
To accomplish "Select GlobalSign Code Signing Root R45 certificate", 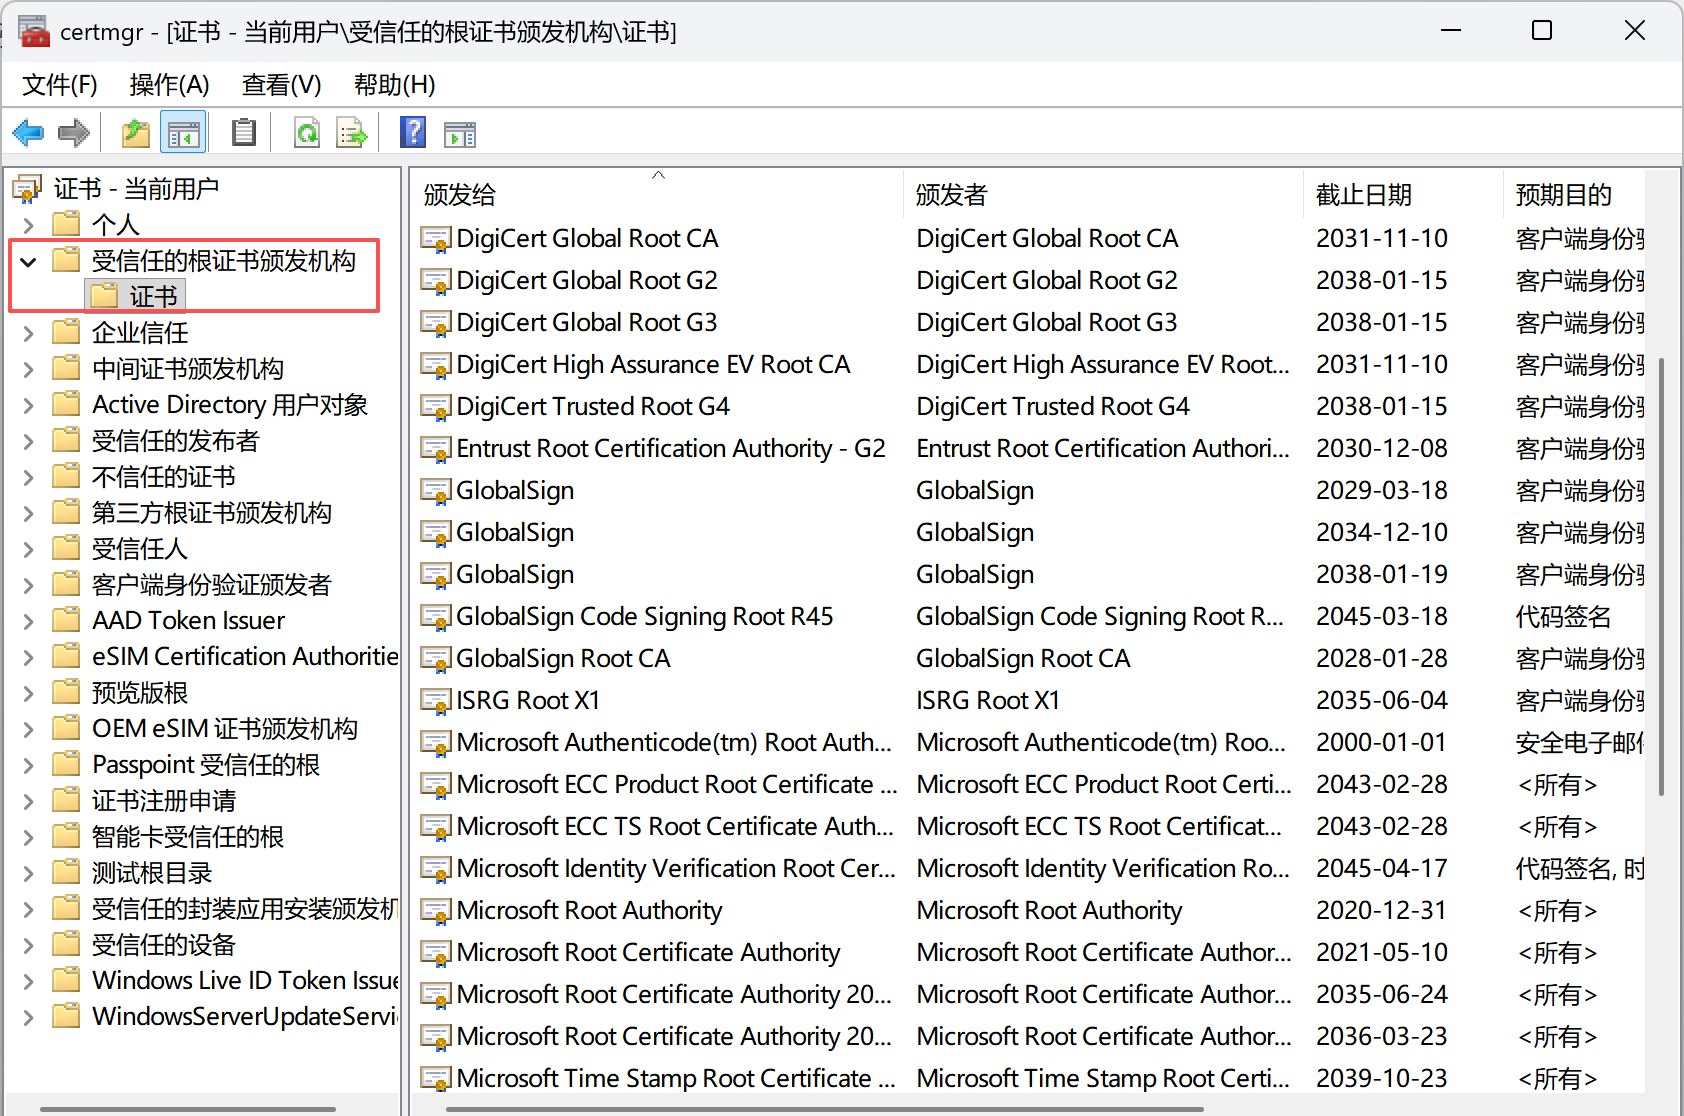I will pyautogui.click(x=645, y=617).
